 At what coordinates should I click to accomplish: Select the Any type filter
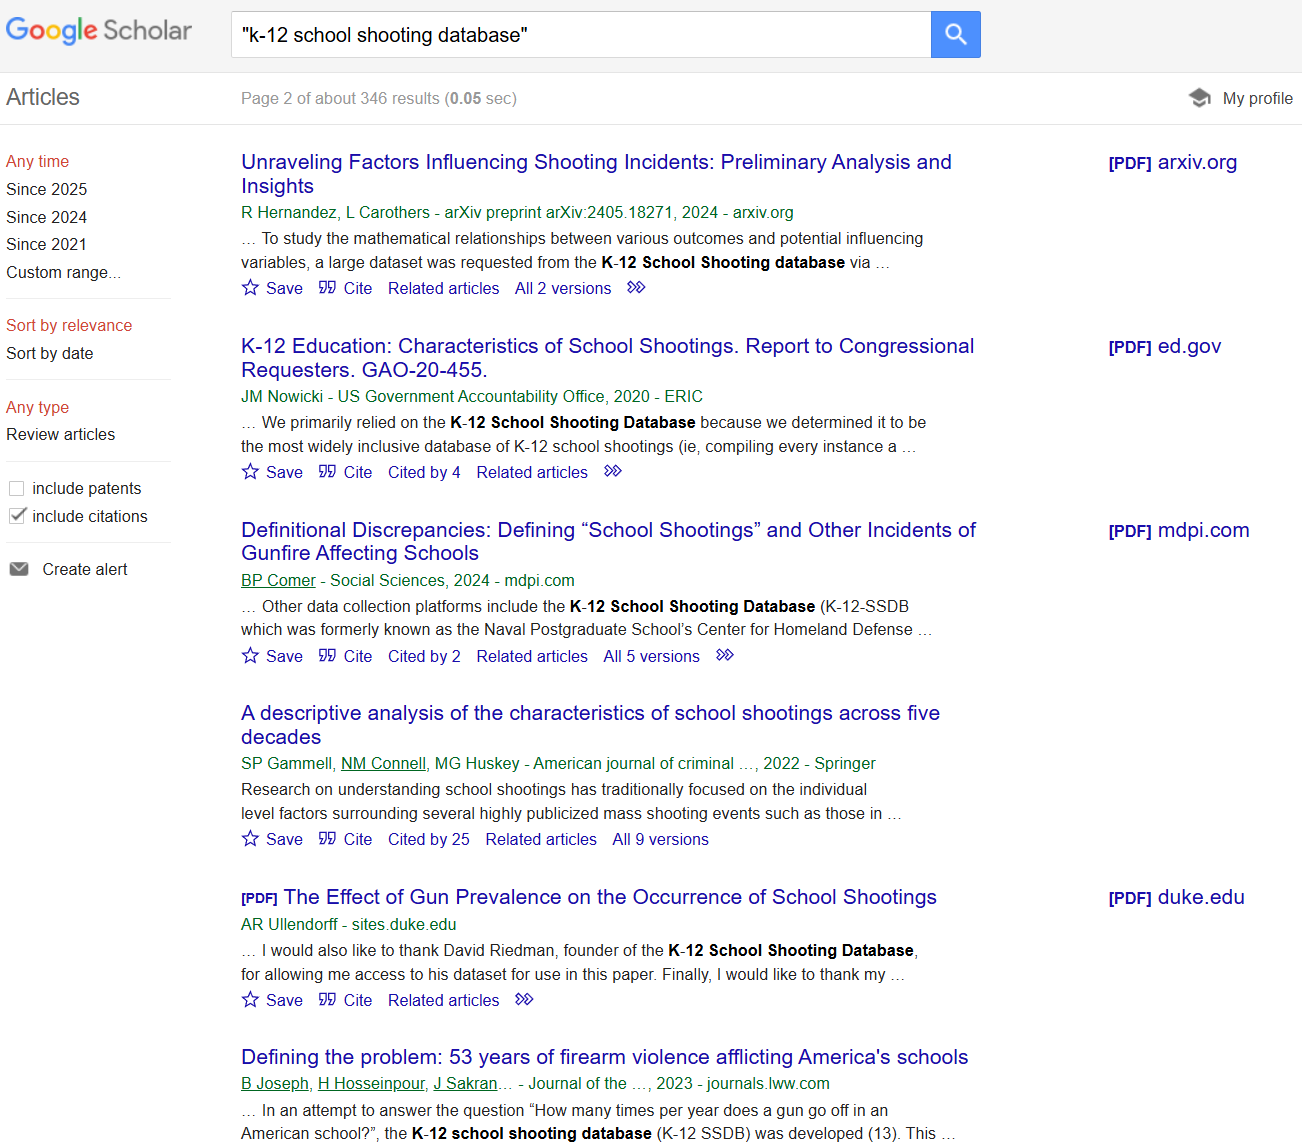tap(38, 407)
